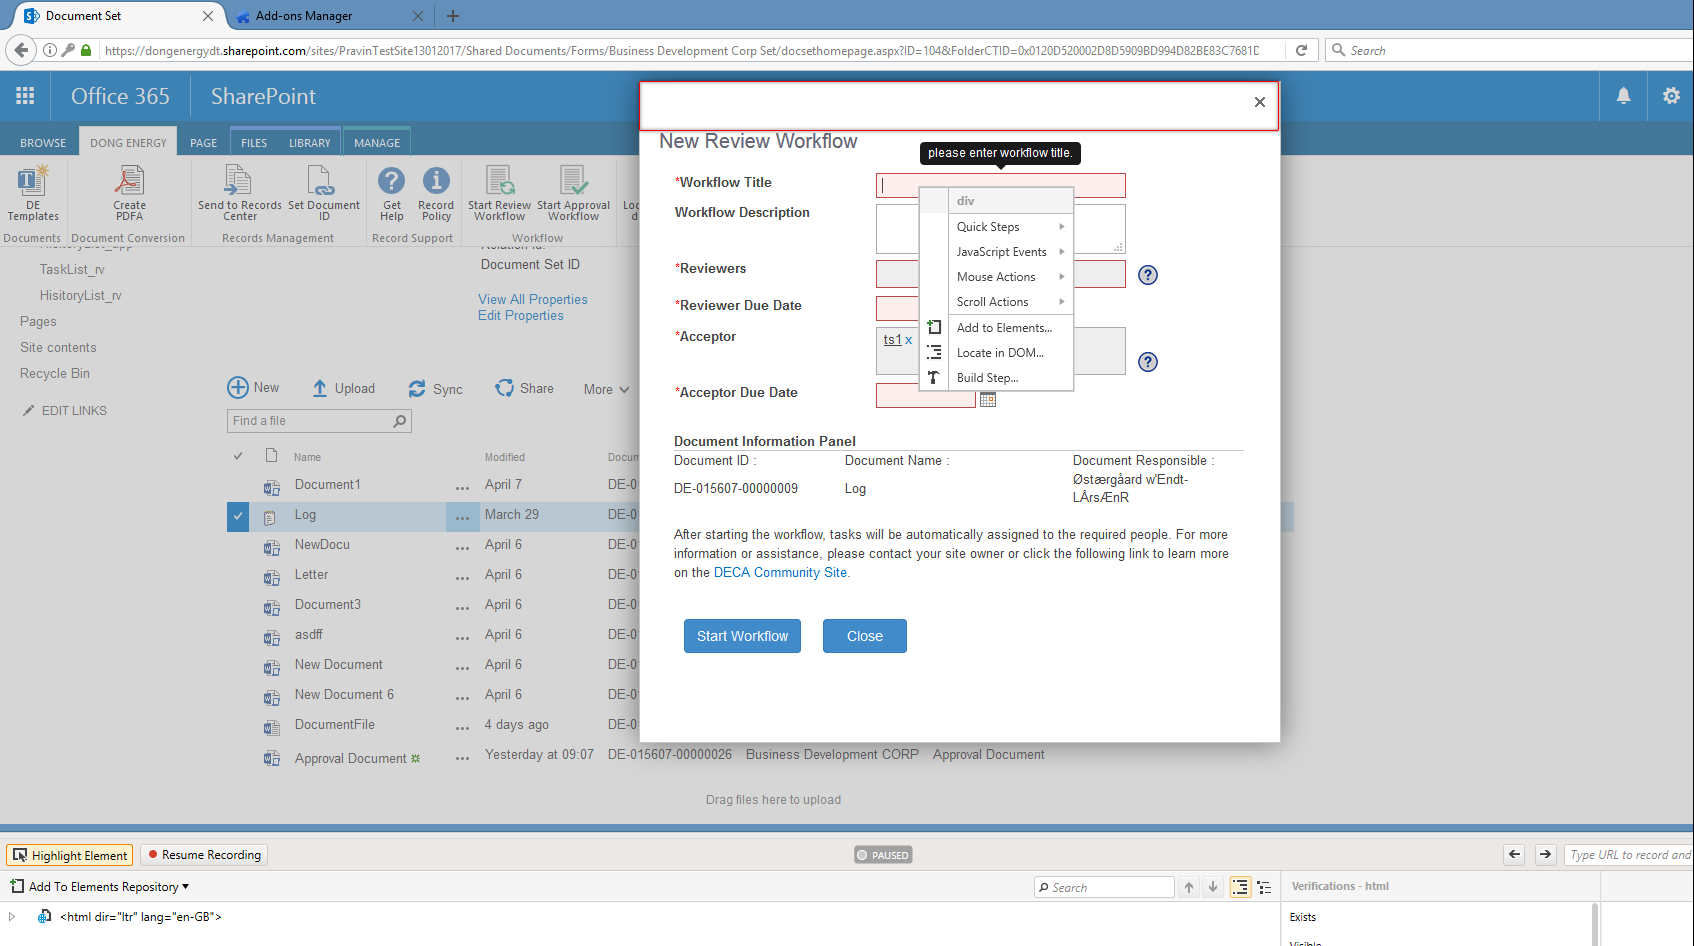Uncheck the selected Log row checkbox
The height and width of the screenshot is (946, 1694).
click(238, 516)
